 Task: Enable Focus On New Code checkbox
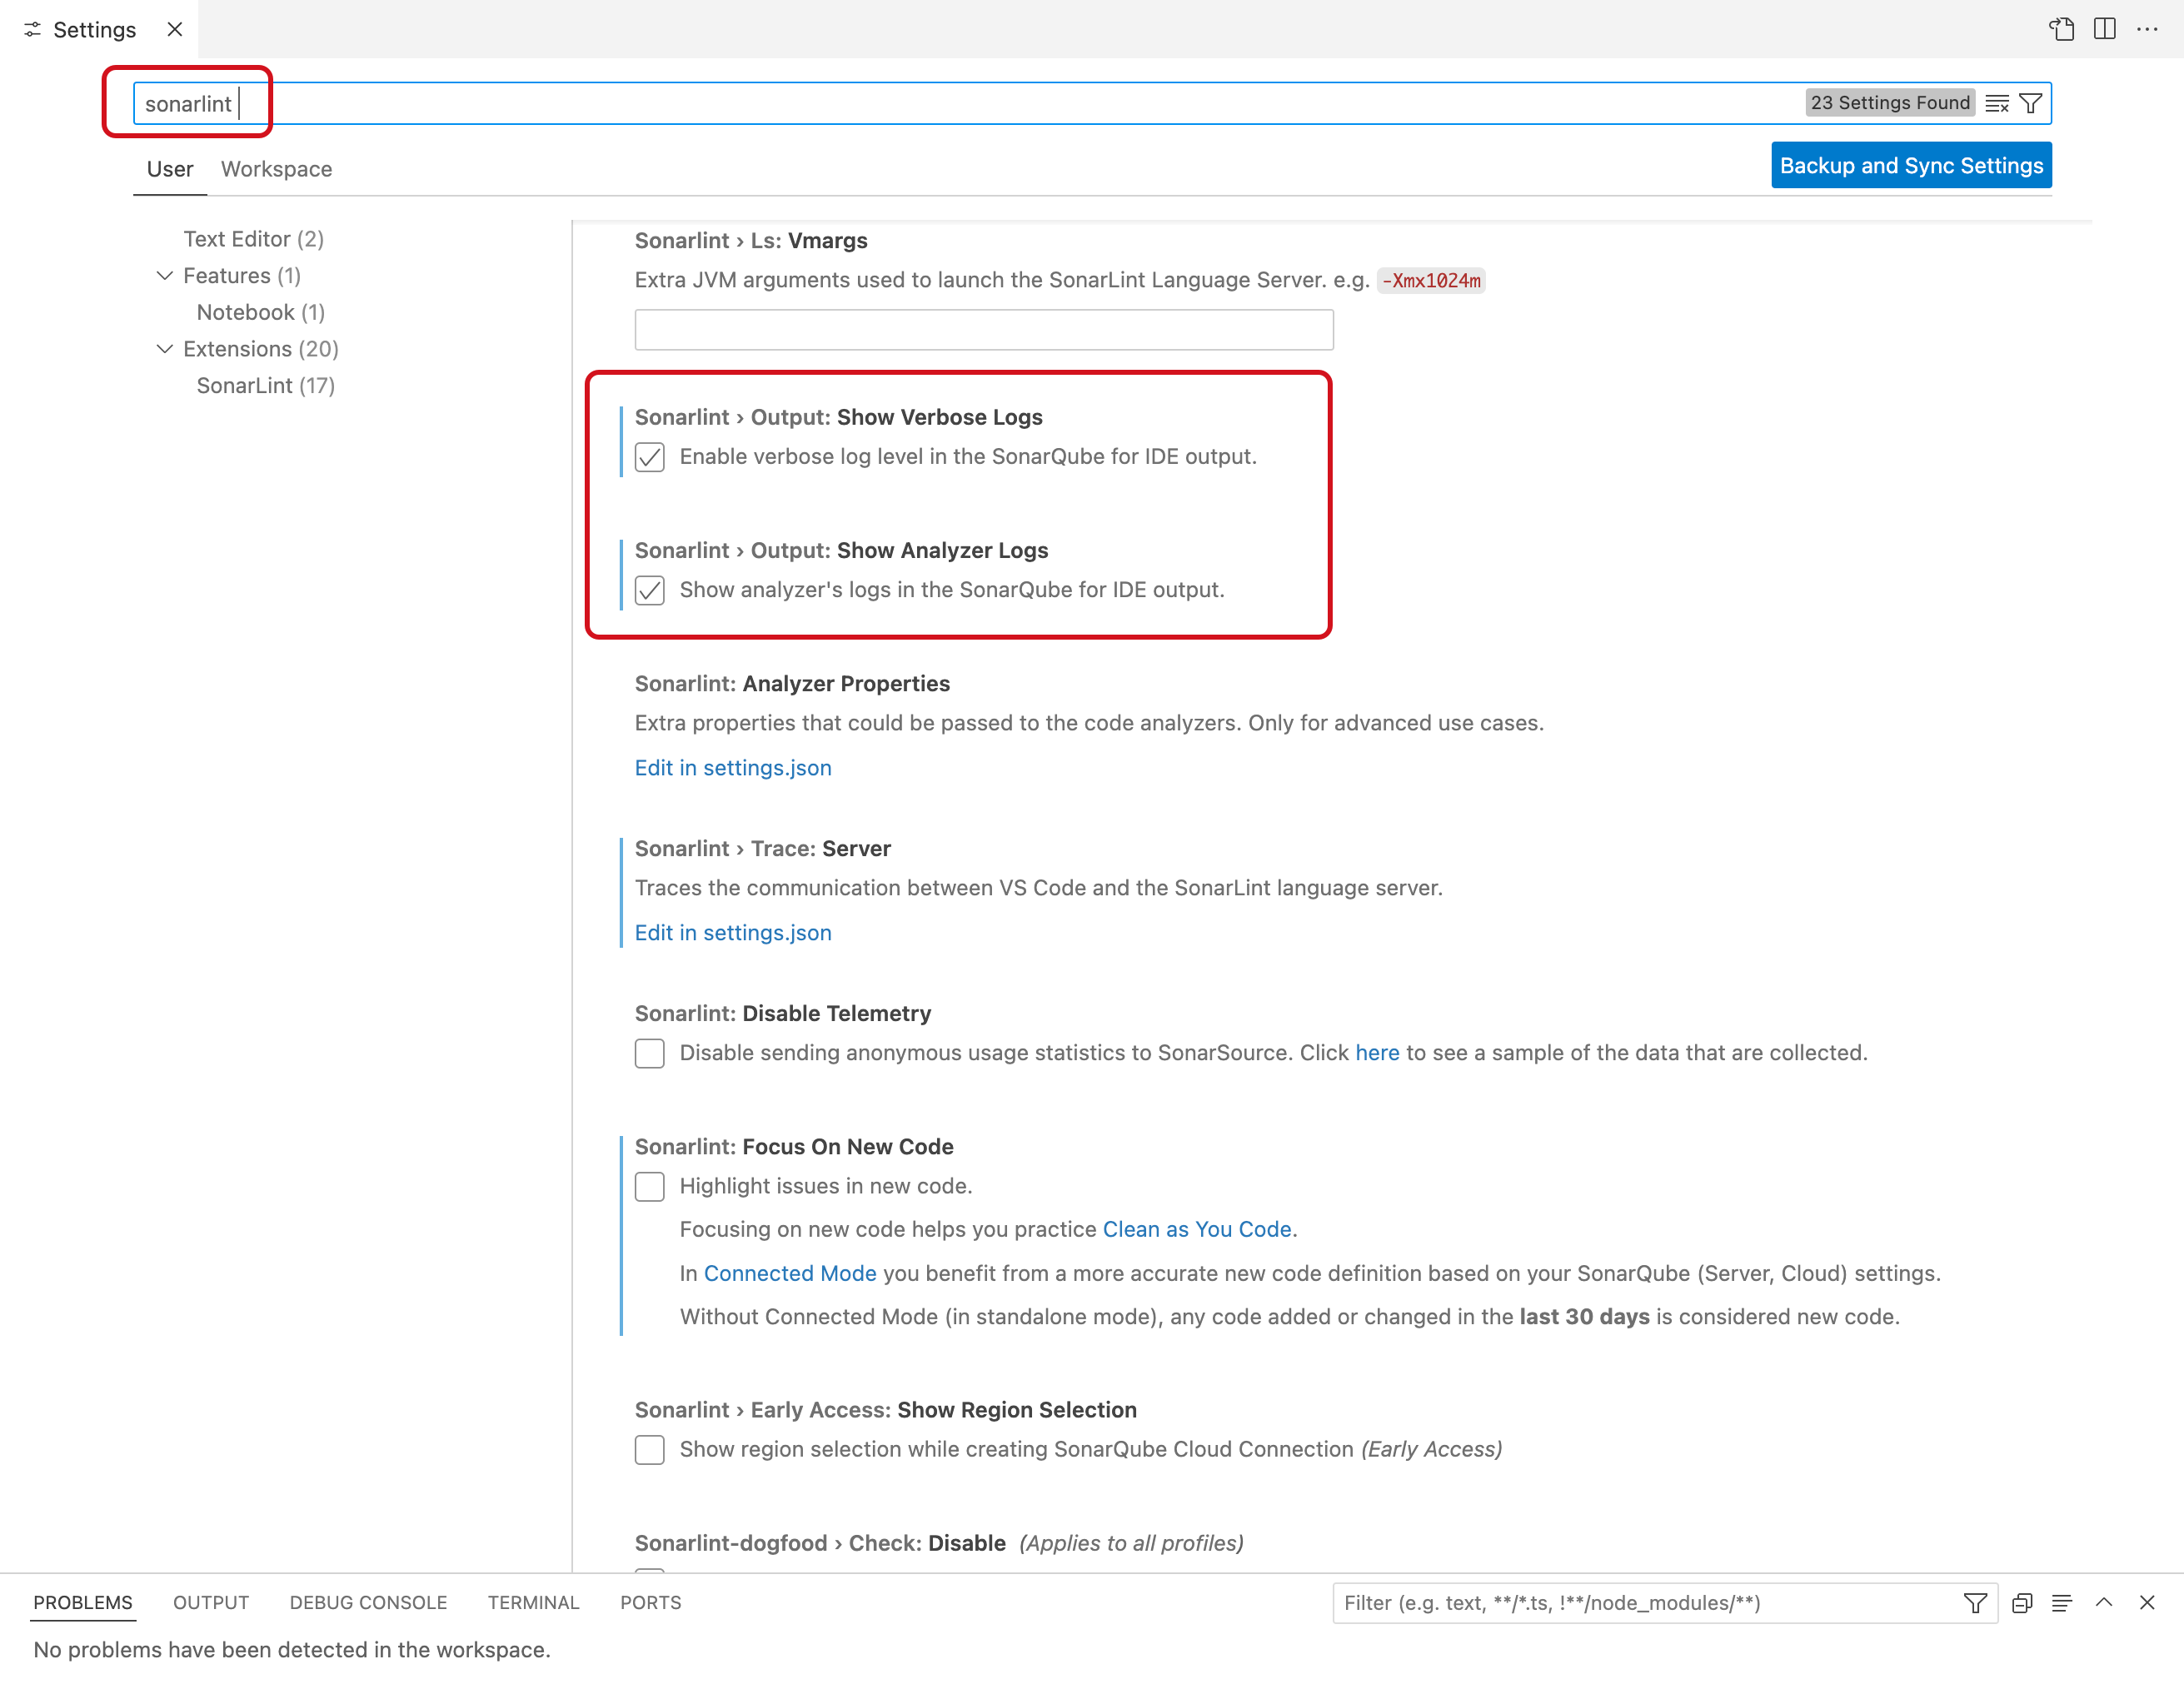650,1186
